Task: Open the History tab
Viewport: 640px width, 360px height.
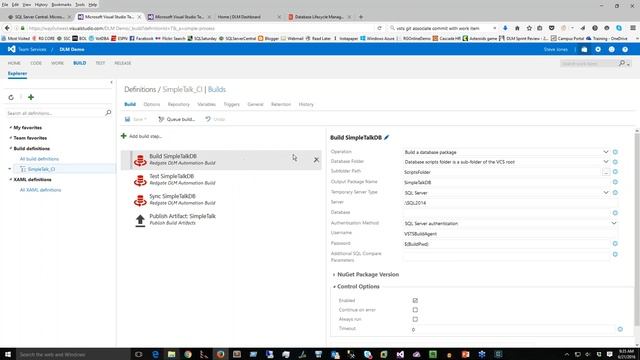Action: [306, 104]
